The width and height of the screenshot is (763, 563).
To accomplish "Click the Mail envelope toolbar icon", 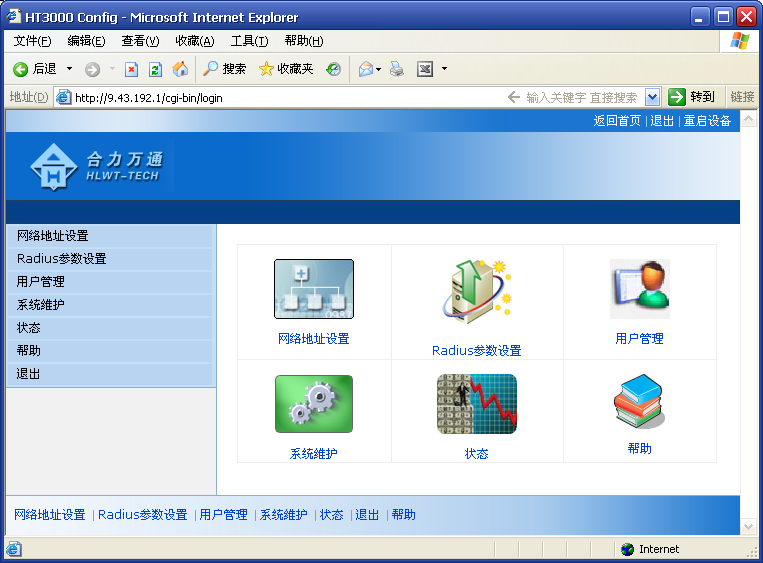I will 366,69.
